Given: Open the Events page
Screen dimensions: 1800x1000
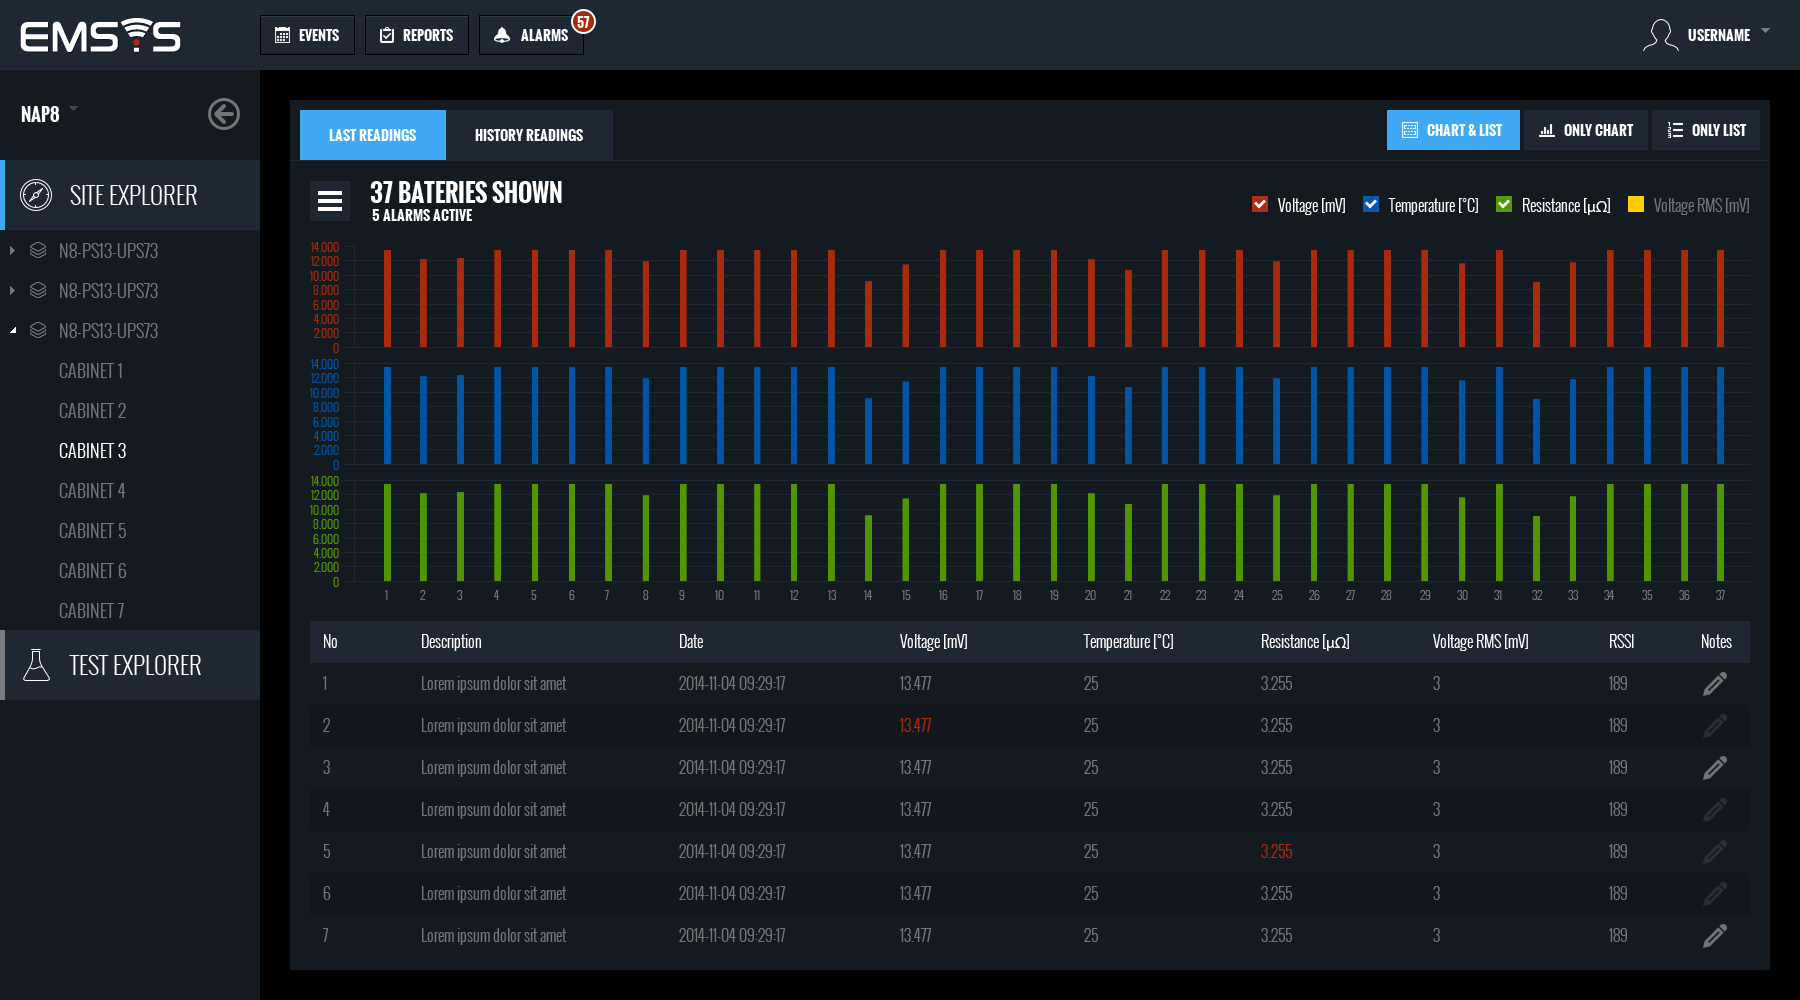Looking at the screenshot, I should [x=307, y=35].
